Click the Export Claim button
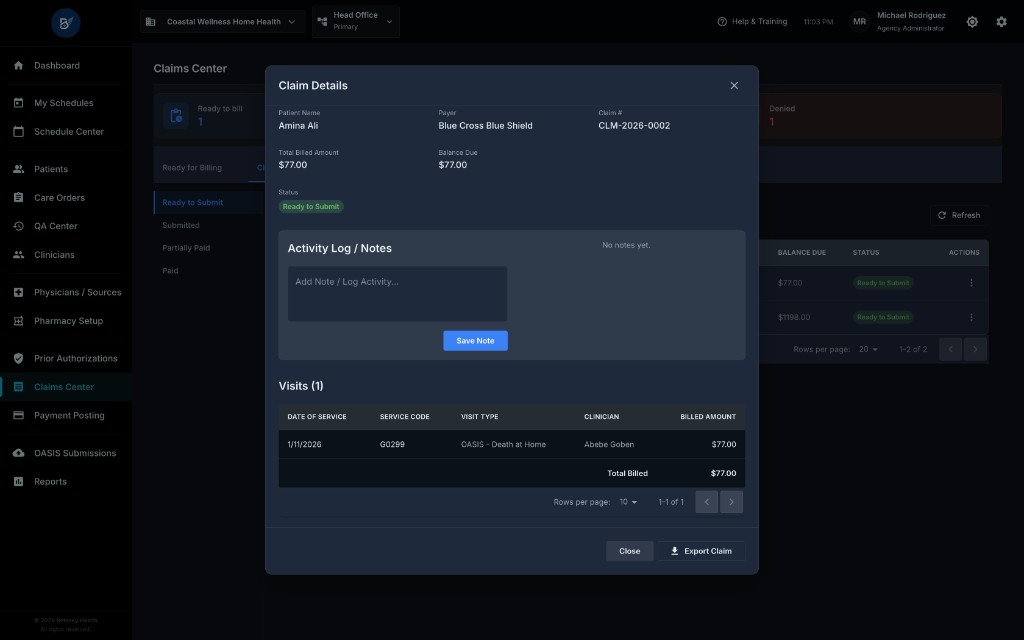 [x=701, y=551]
